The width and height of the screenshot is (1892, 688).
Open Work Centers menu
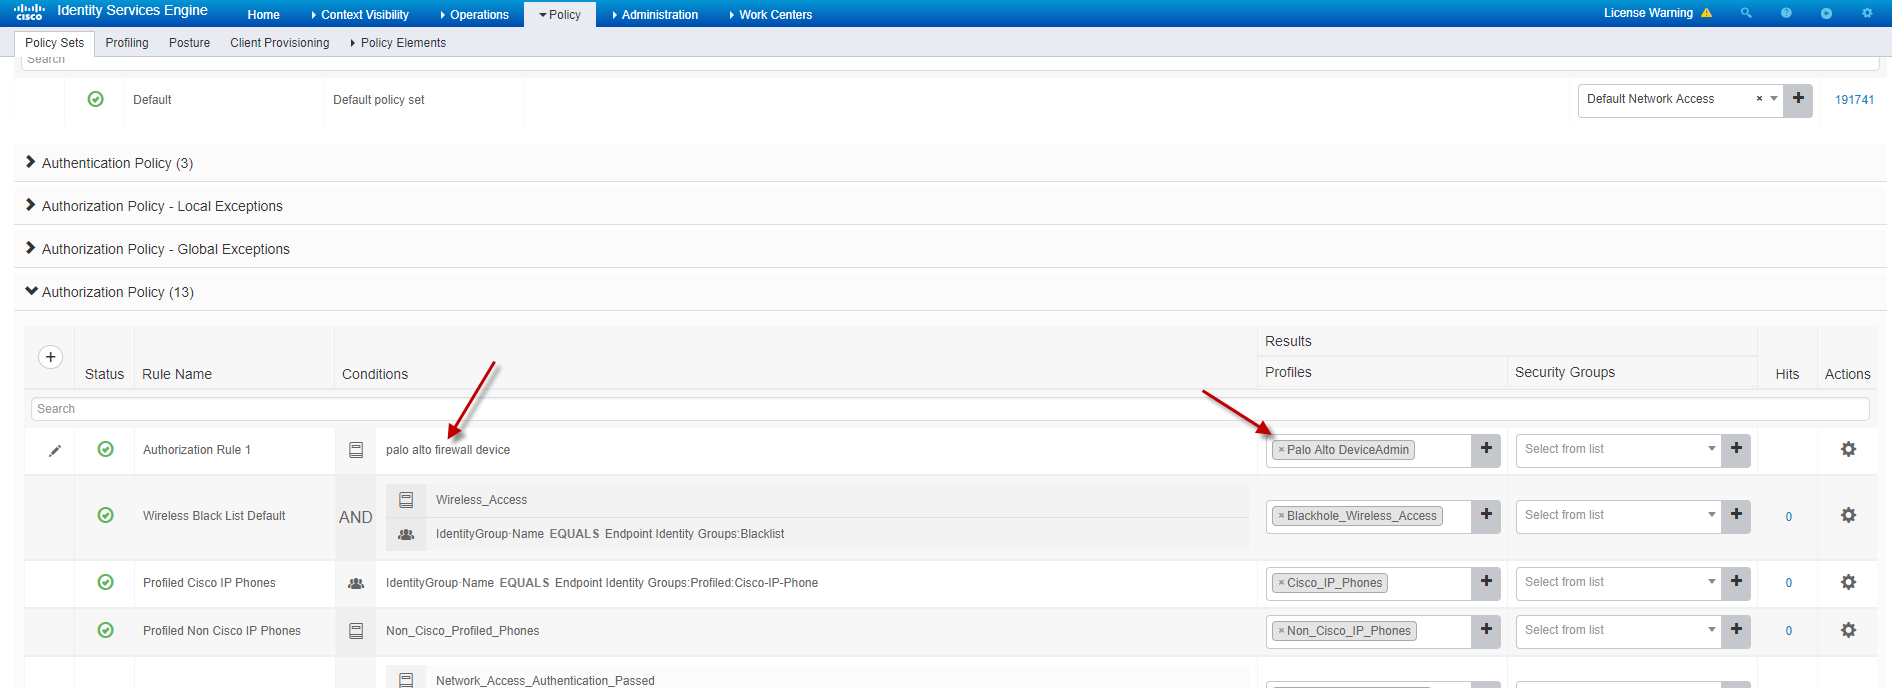[x=771, y=15]
